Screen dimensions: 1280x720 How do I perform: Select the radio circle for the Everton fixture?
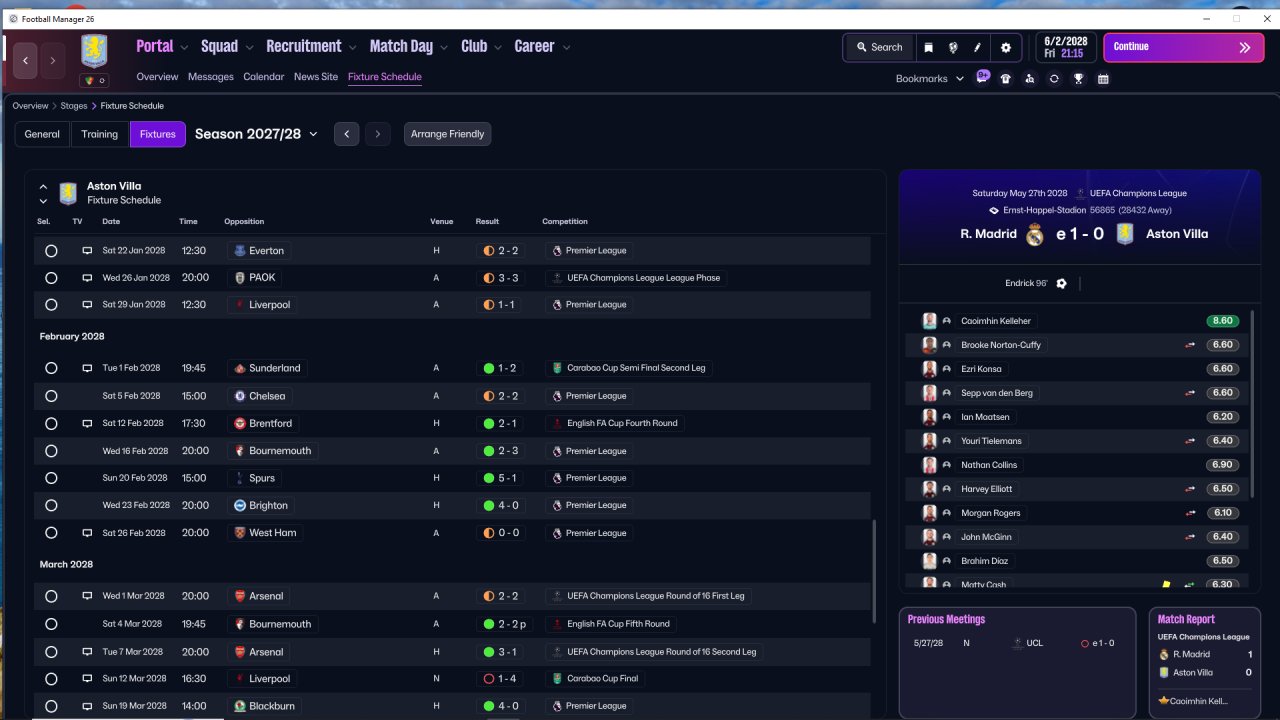pyautogui.click(x=51, y=251)
